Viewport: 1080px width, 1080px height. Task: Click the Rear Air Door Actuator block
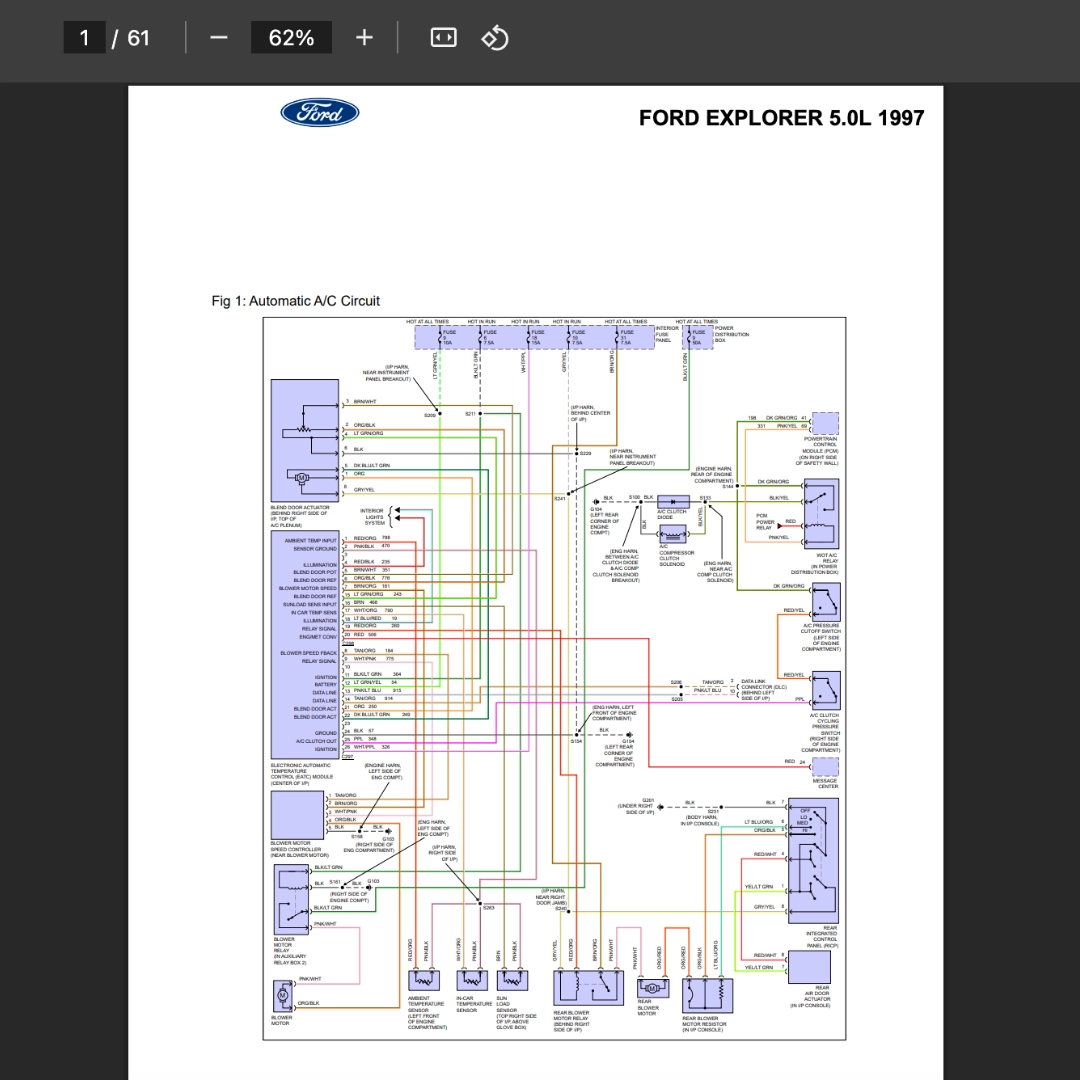coord(809,967)
